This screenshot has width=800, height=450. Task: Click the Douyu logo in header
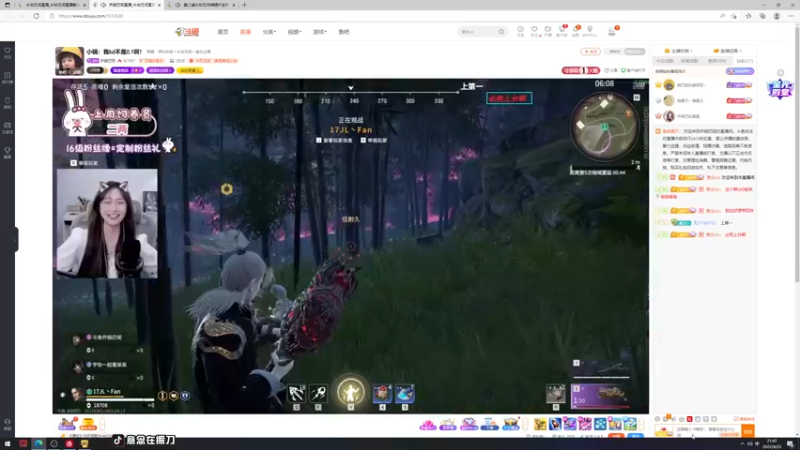187,32
